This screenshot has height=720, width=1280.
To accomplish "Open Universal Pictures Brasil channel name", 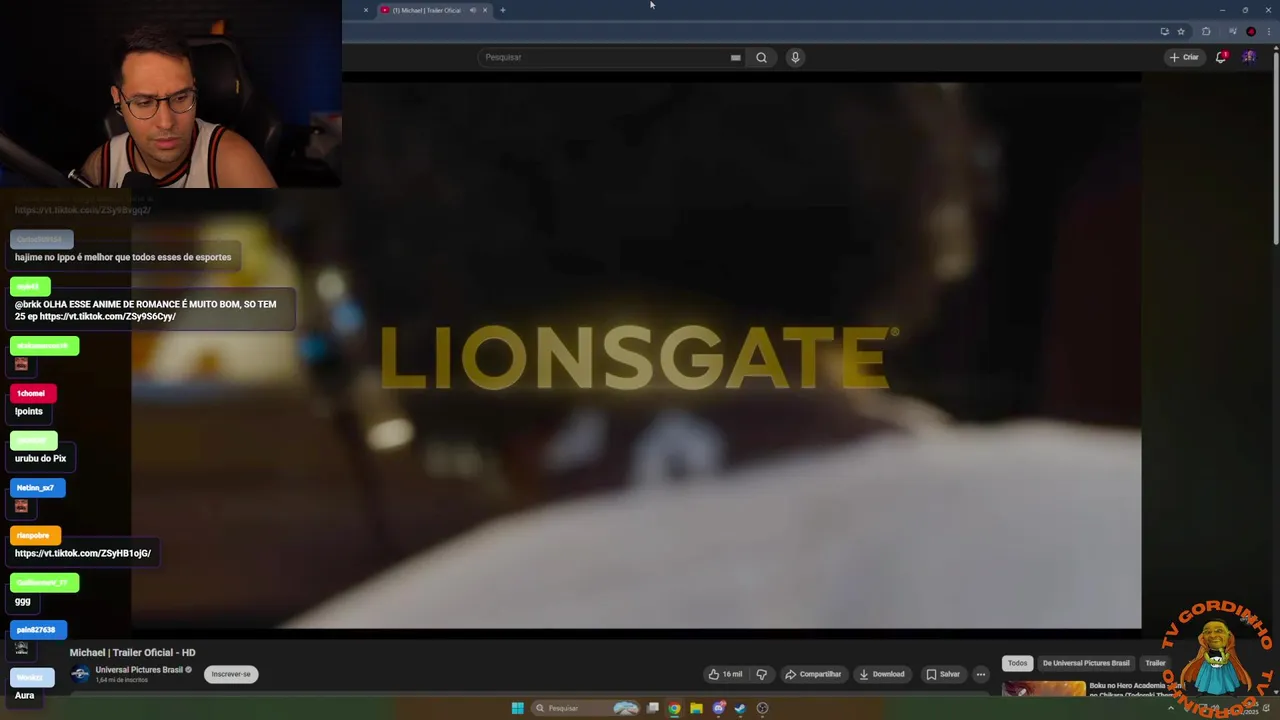I will pos(139,669).
